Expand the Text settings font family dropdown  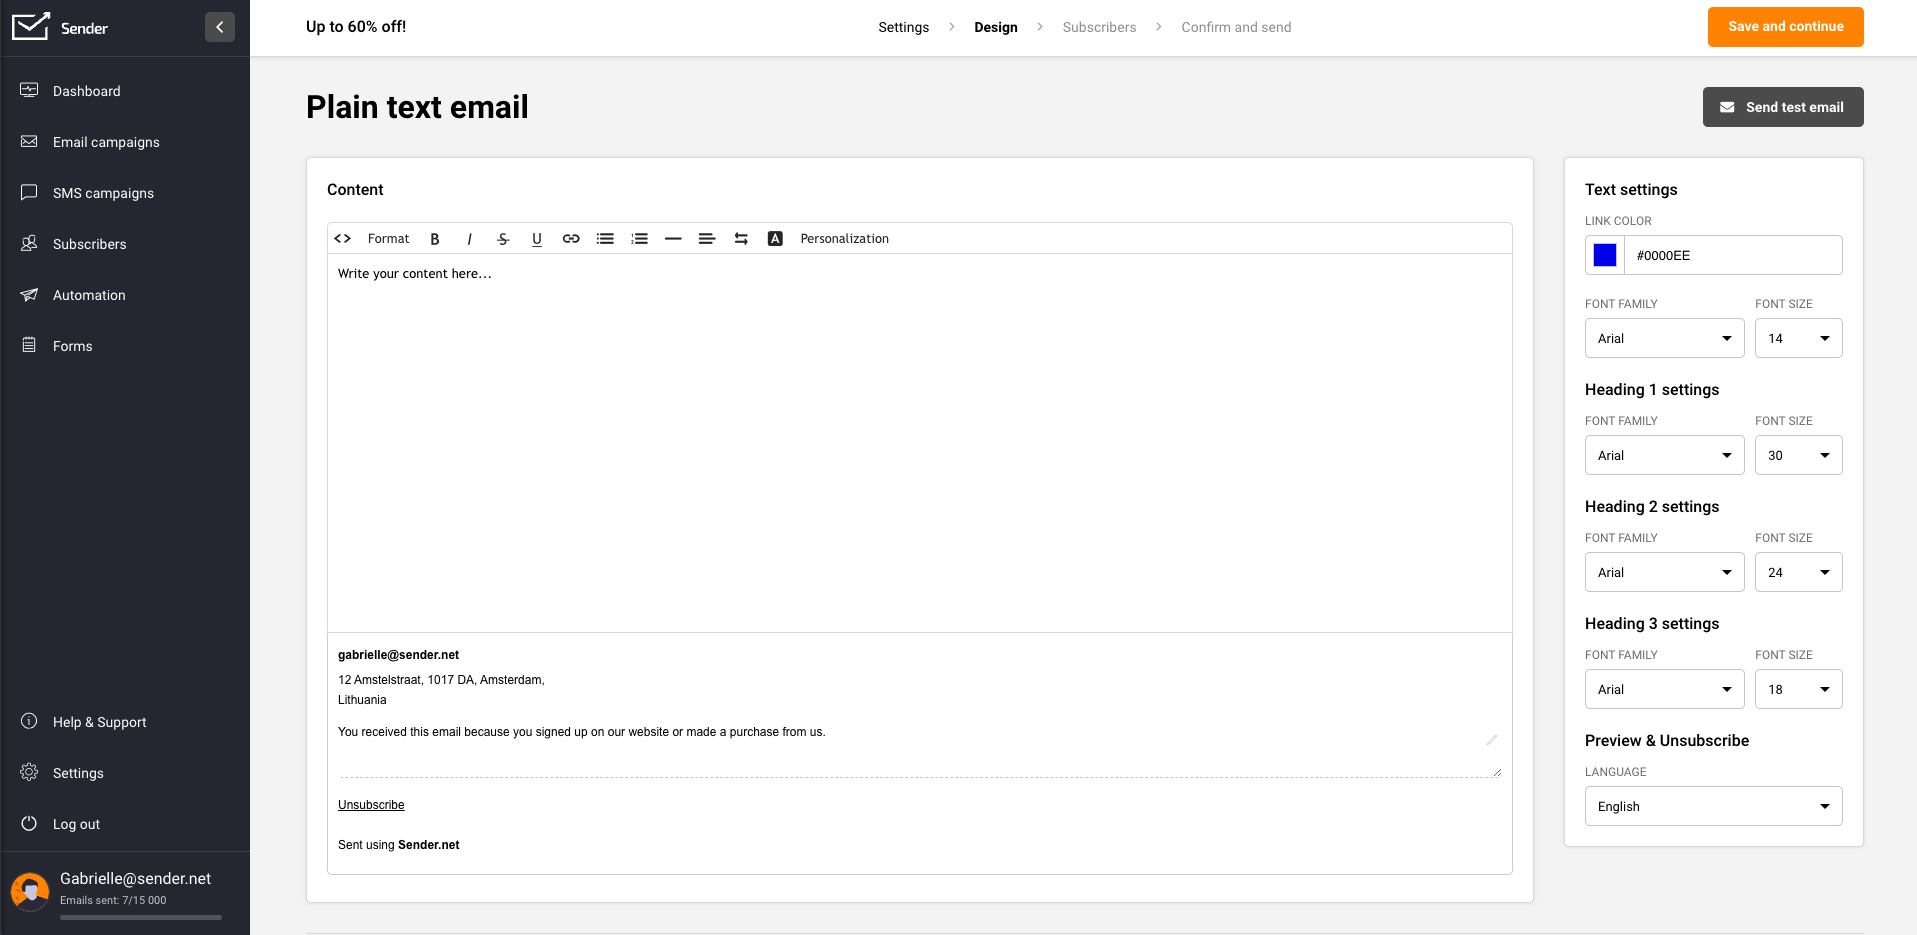pos(1664,339)
